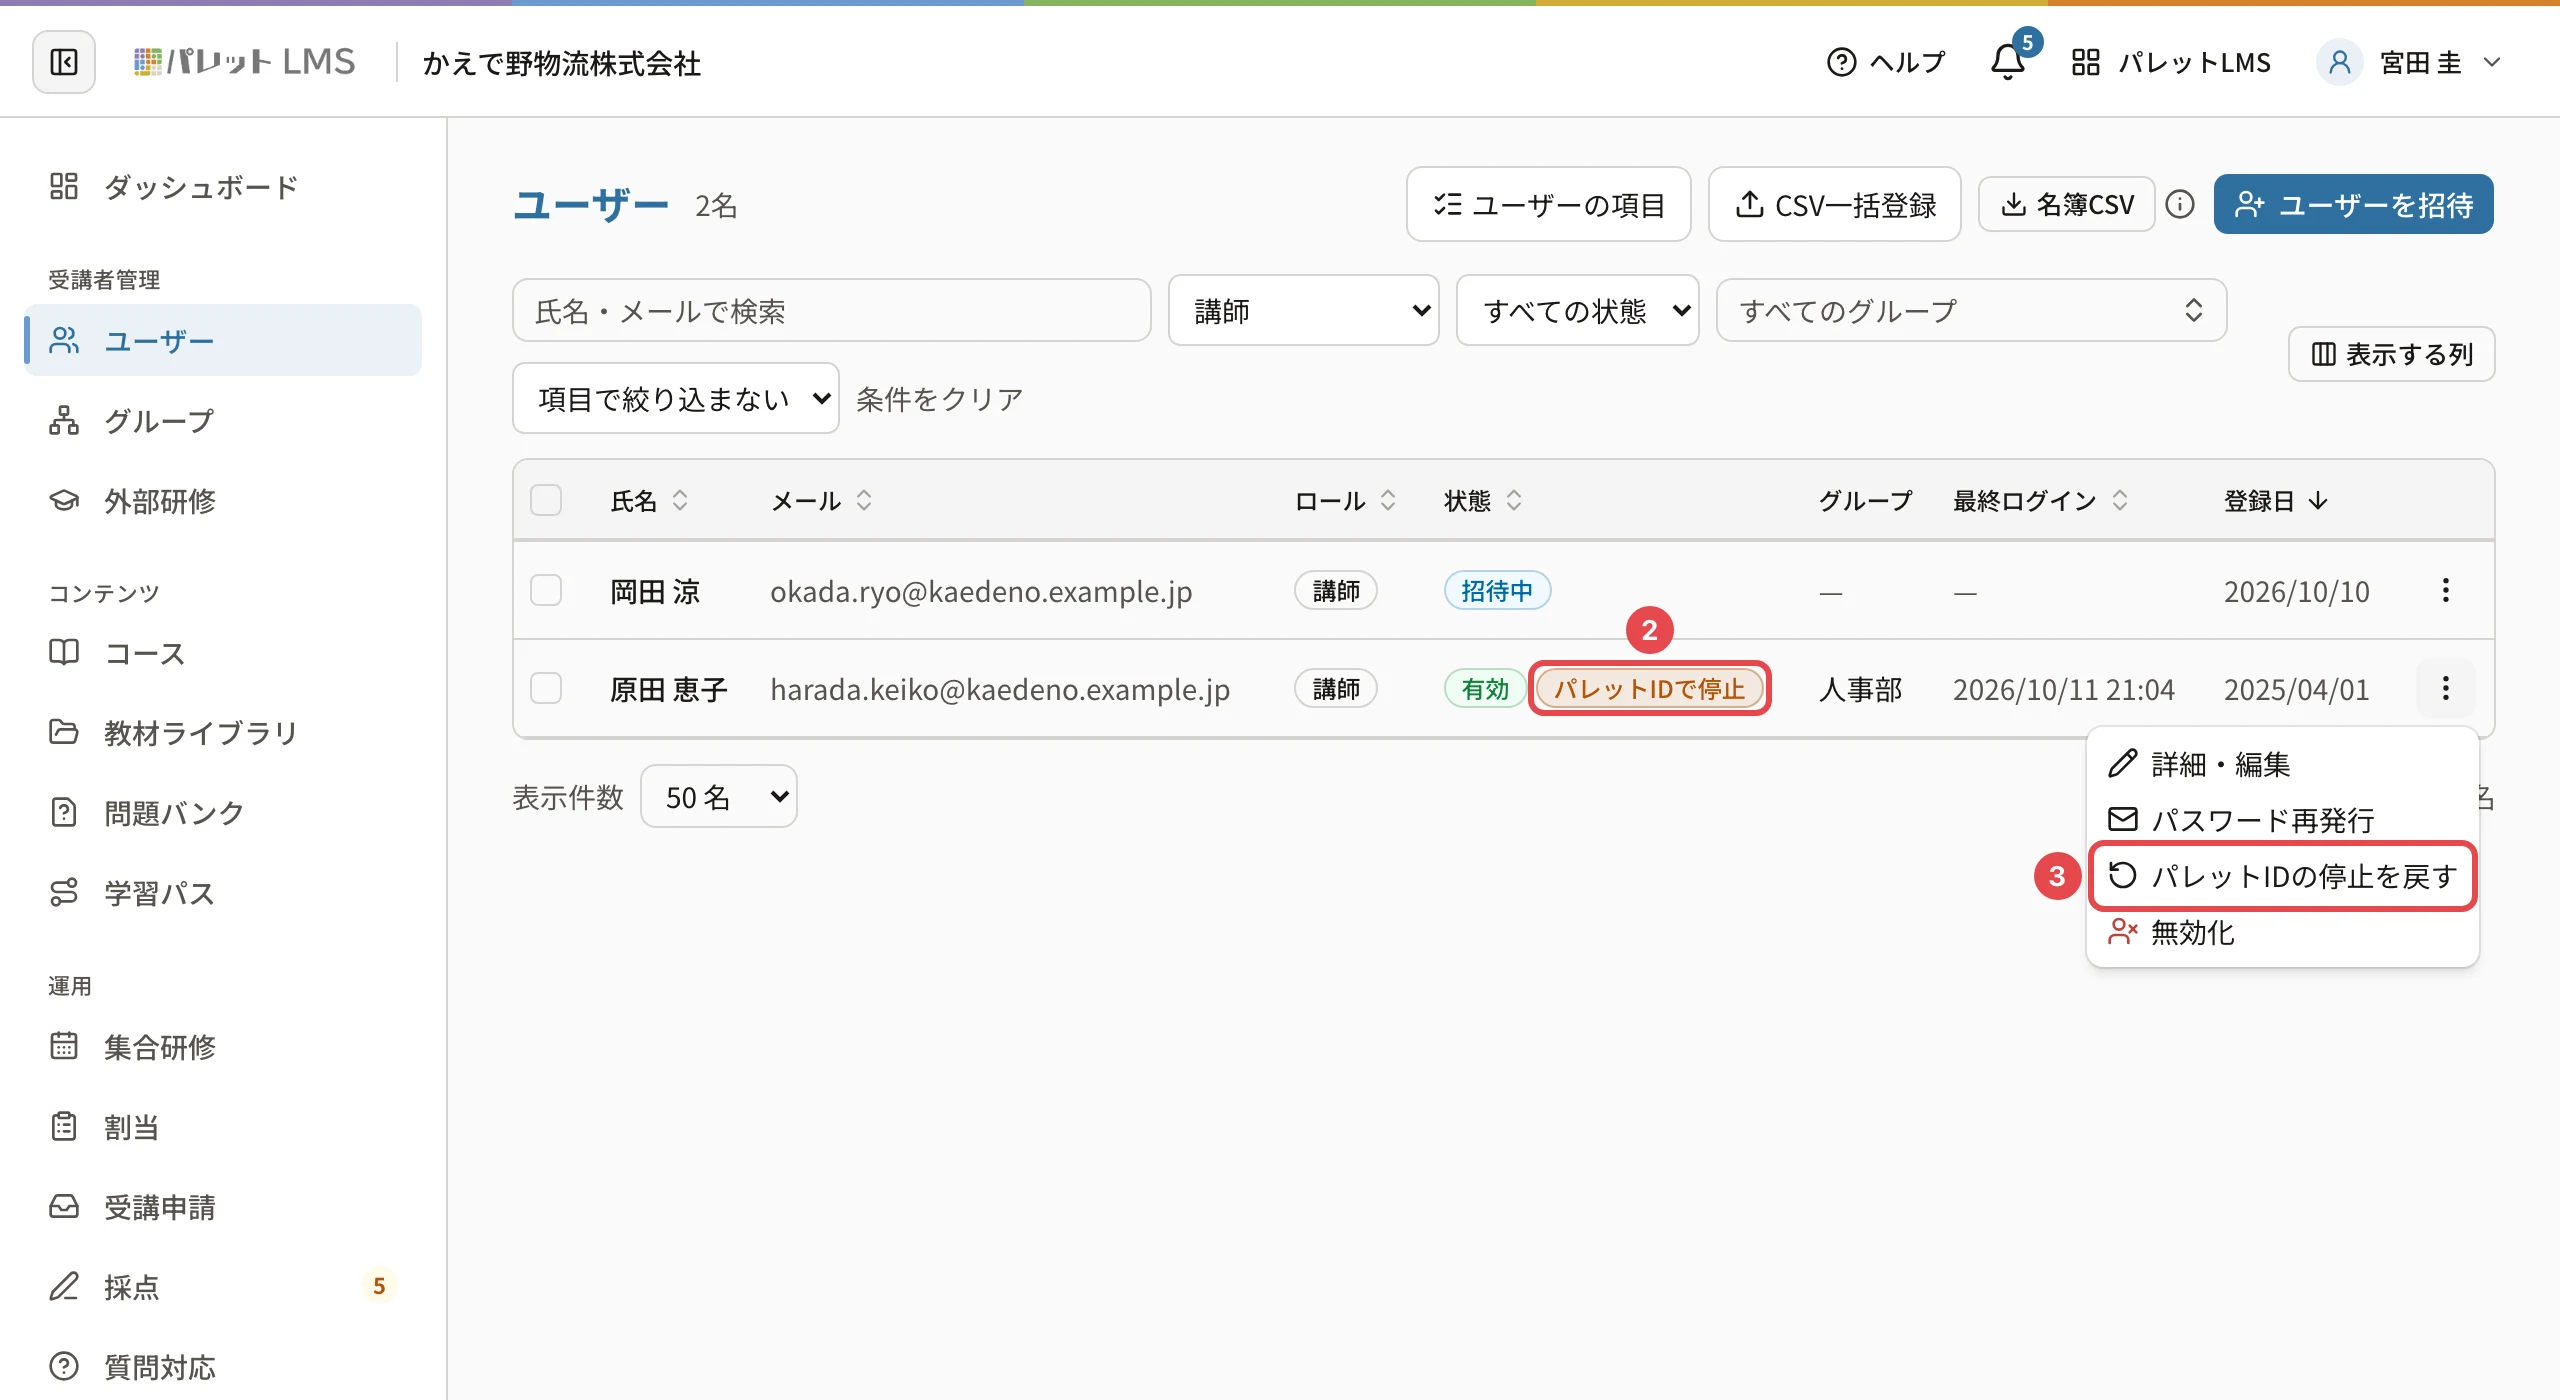
Task: Check the row for 岡田 涼
Action: pyautogui.click(x=546, y=590)
